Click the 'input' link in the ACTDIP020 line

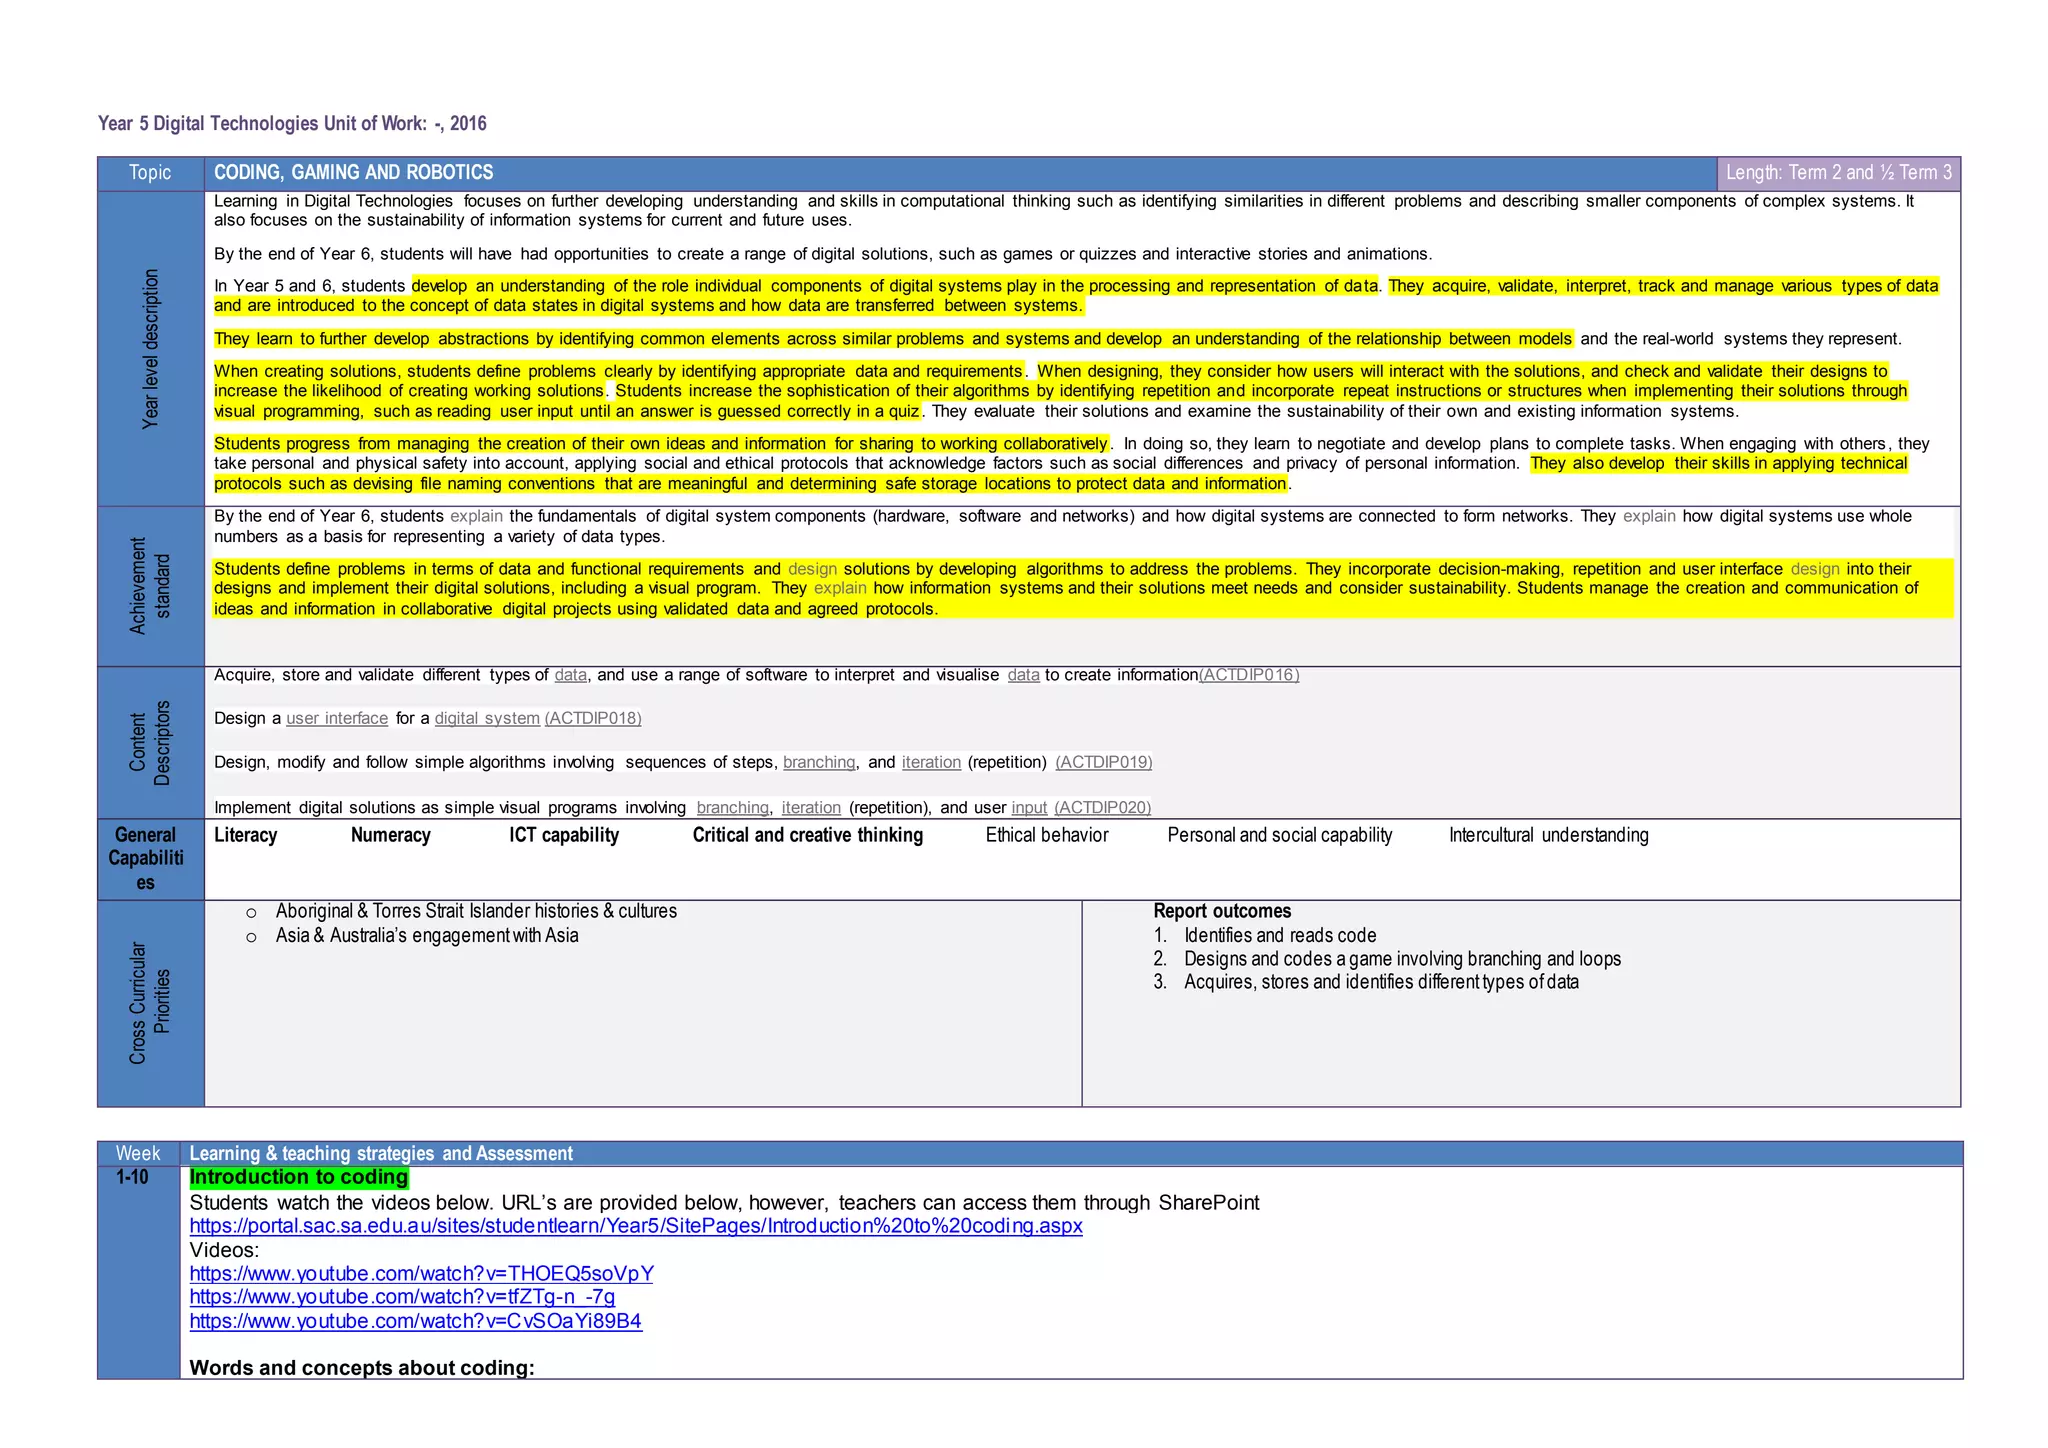pyautogui.click(x=1029, y=807)
